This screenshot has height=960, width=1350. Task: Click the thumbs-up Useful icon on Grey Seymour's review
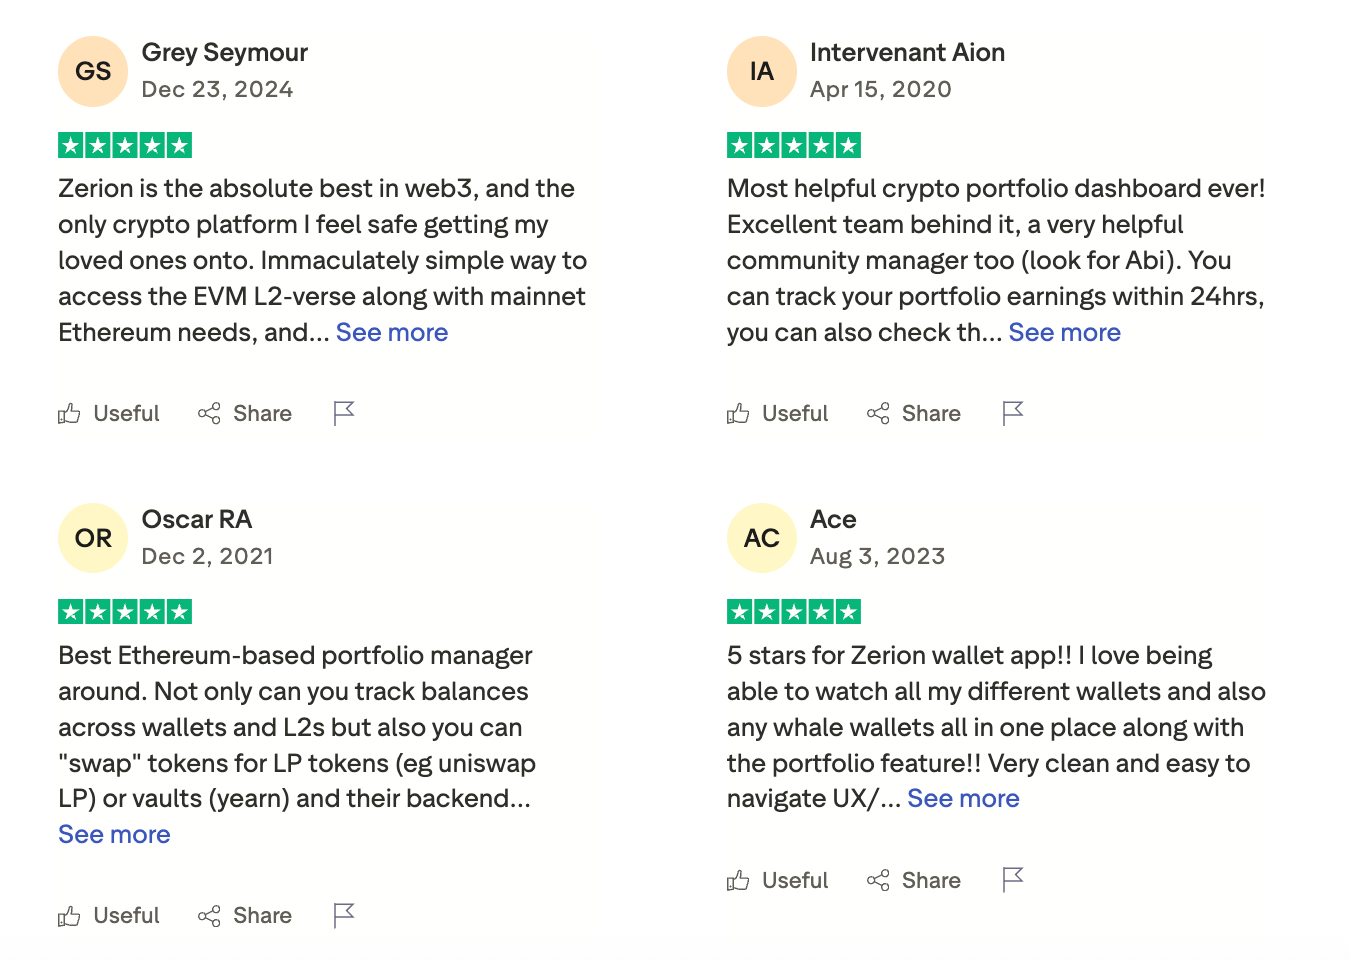coord(69,413)
